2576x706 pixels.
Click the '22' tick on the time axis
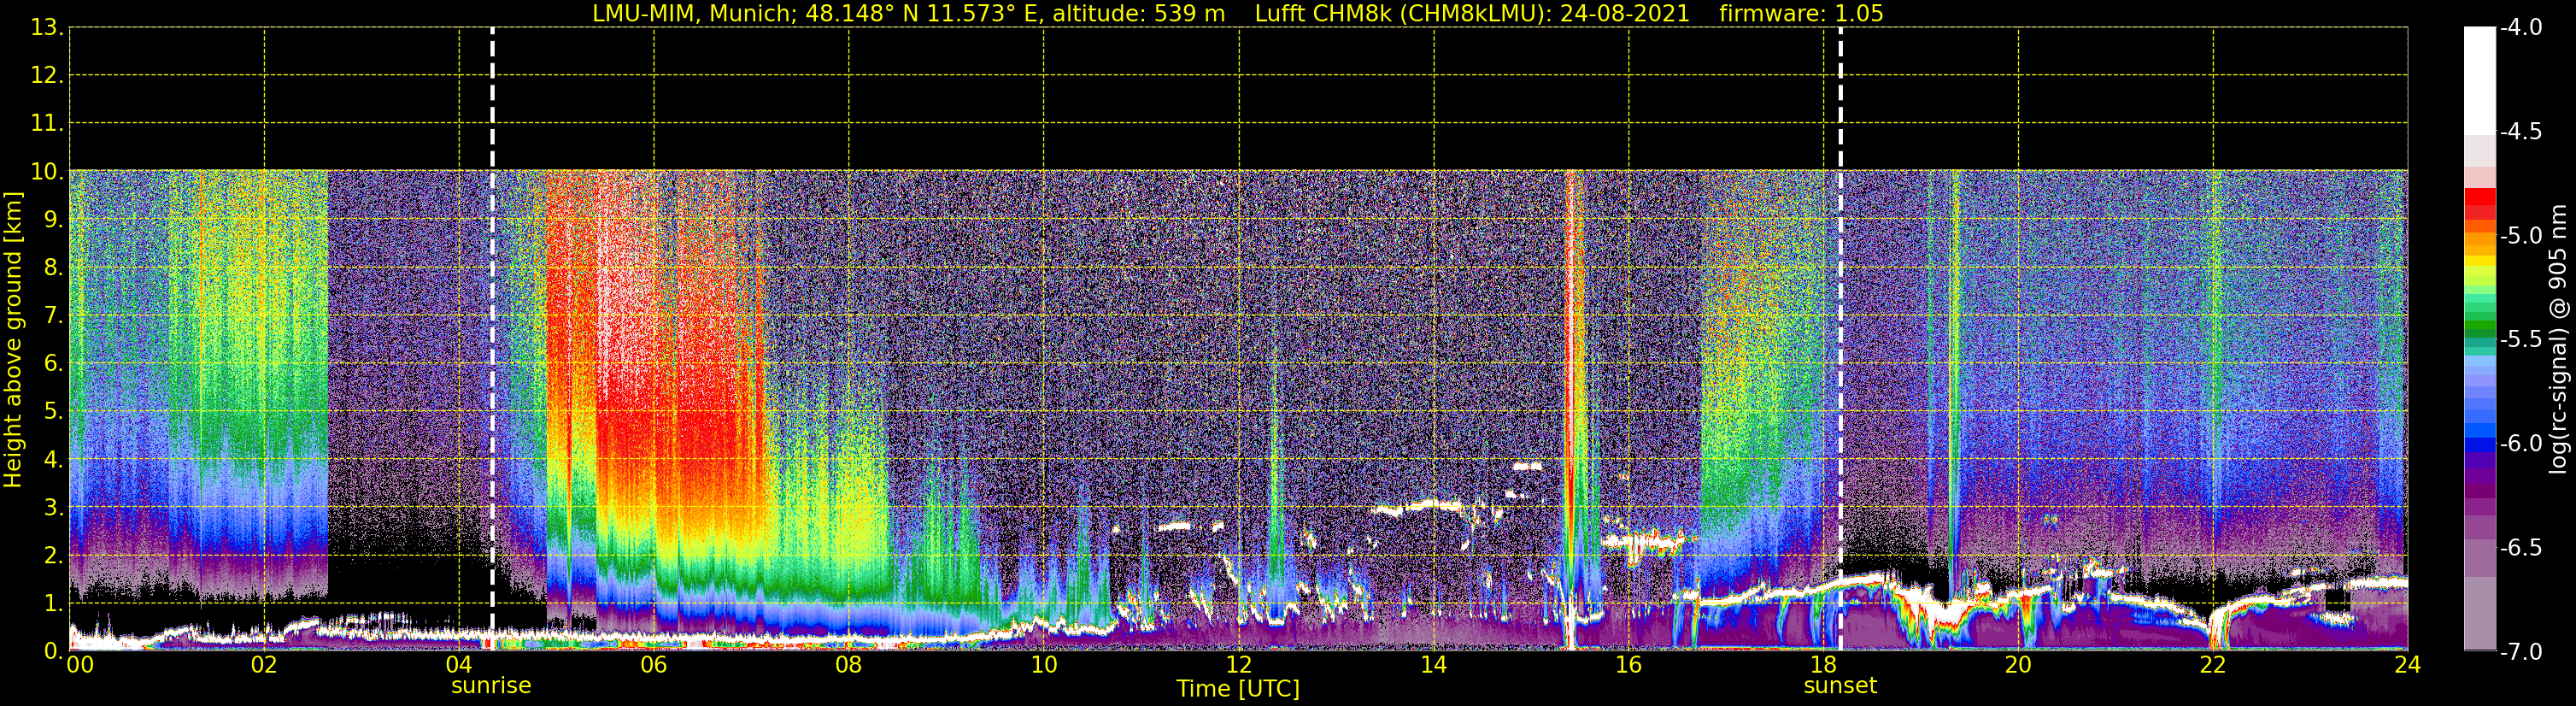(2213, 665)
